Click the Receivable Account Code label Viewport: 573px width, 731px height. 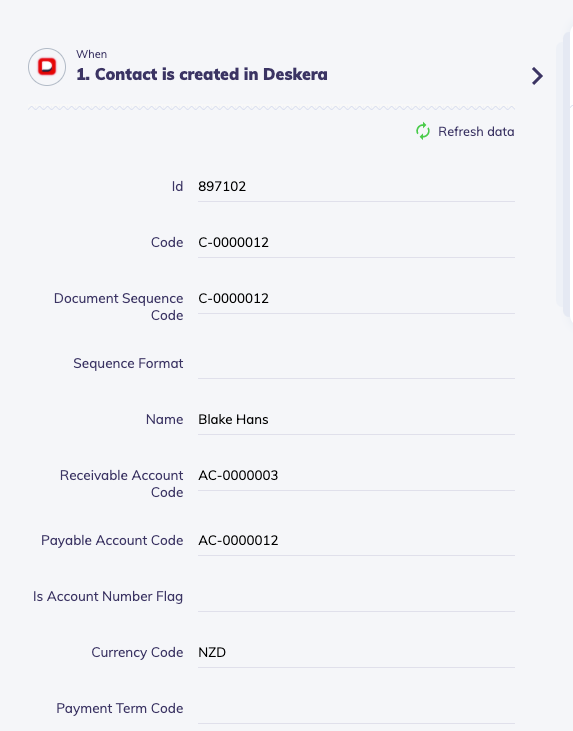121,483
